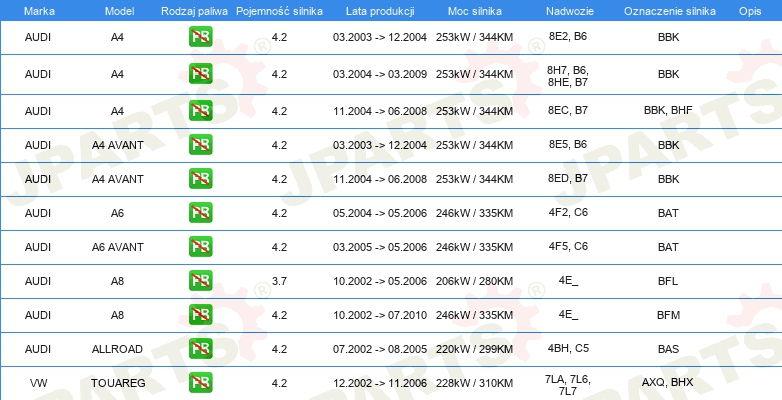Click the 8E5, B6 body cell
Viewport: 782px width, 400px height.
click(568, 144)
